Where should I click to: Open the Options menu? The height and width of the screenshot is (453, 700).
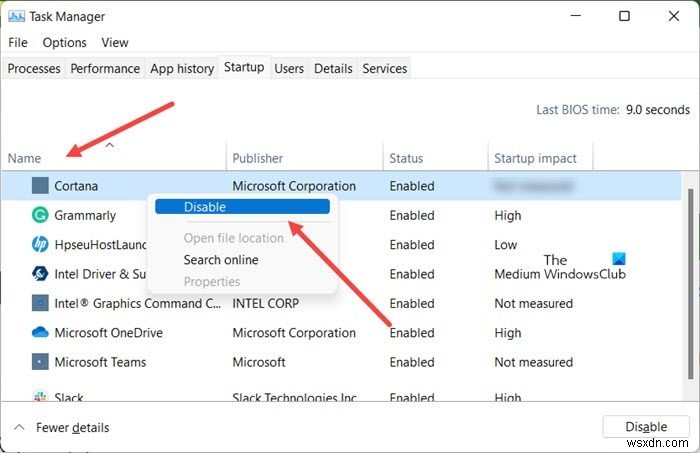64,43
